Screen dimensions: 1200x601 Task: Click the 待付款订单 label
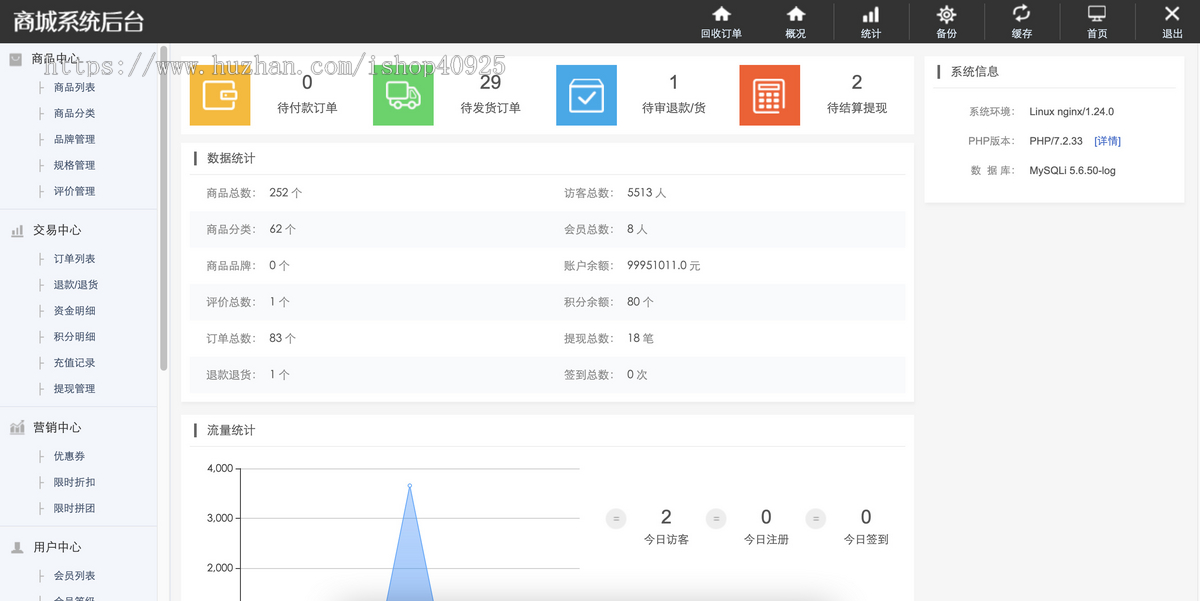pos(307,108)
